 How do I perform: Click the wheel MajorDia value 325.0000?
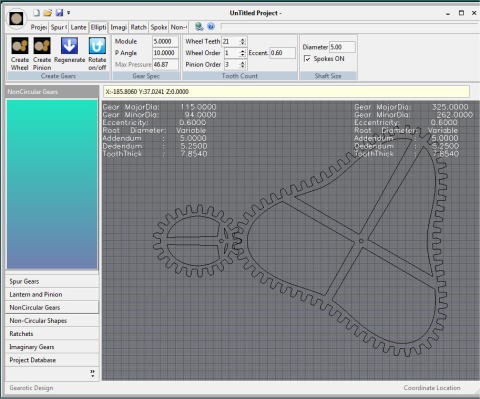(450, 107)
